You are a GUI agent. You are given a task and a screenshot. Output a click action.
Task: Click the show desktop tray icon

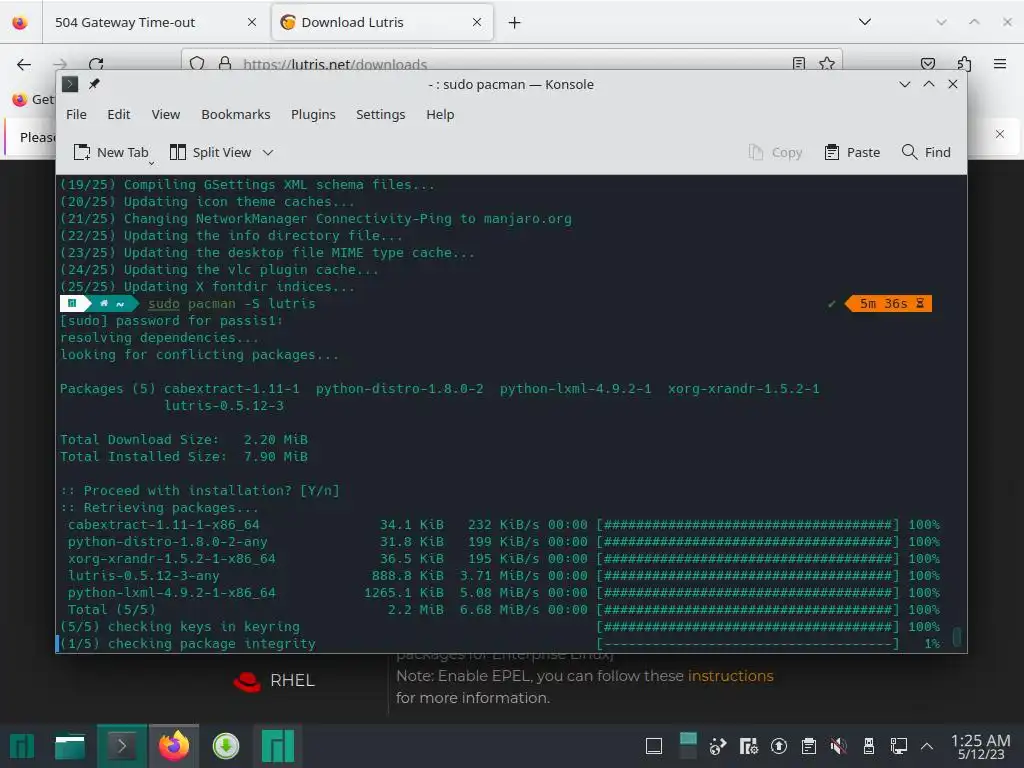[654, 746]
